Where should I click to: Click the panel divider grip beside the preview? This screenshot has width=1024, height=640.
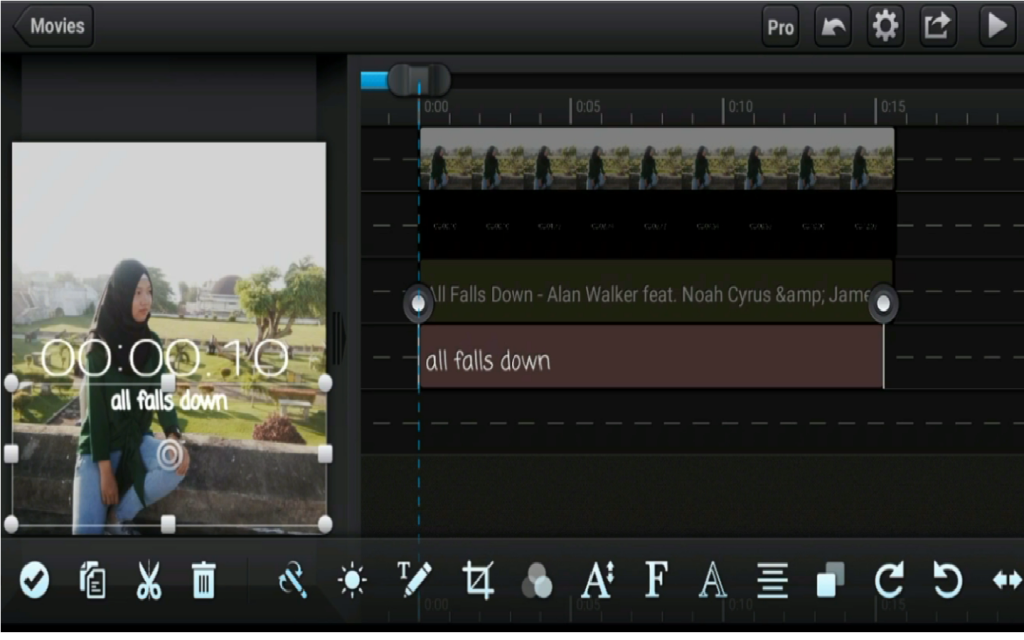point(338,338)
